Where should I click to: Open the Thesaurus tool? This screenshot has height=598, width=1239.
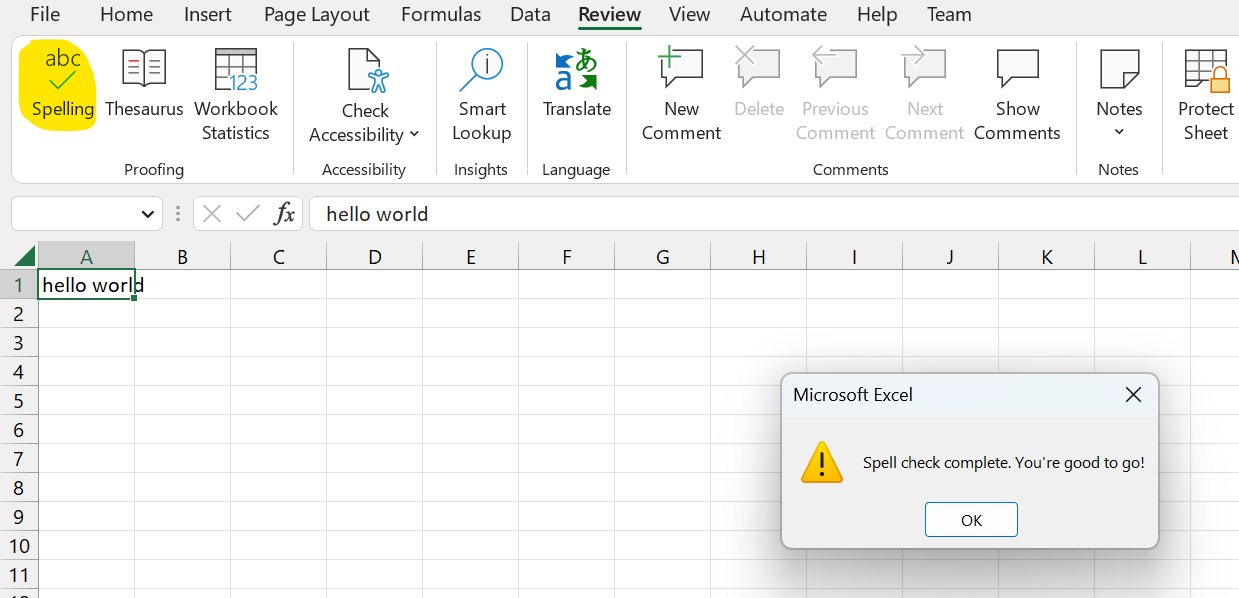(144, 85)
